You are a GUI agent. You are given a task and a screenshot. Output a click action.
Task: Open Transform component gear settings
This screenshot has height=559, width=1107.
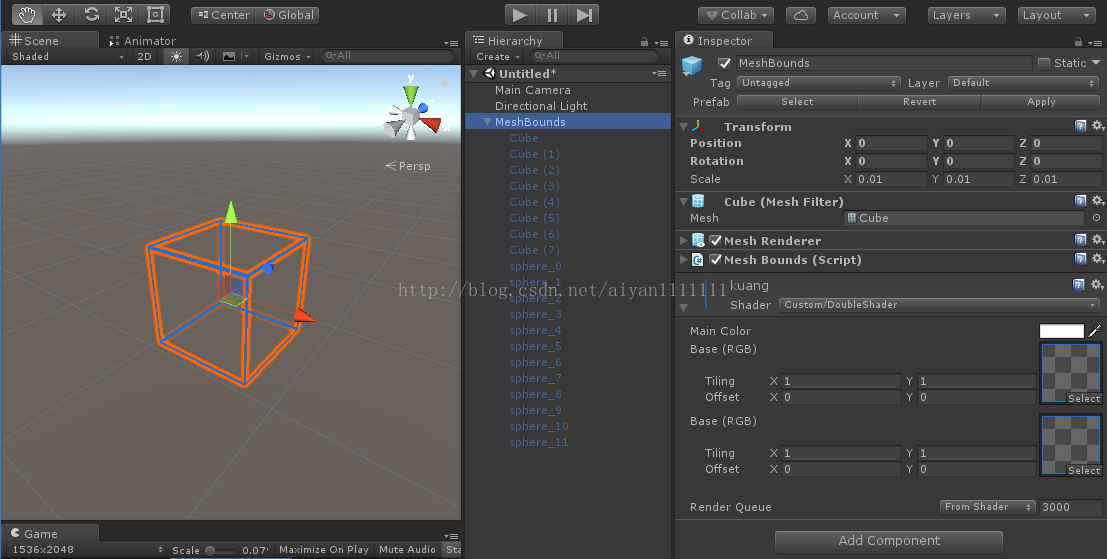click(1098, 126)
